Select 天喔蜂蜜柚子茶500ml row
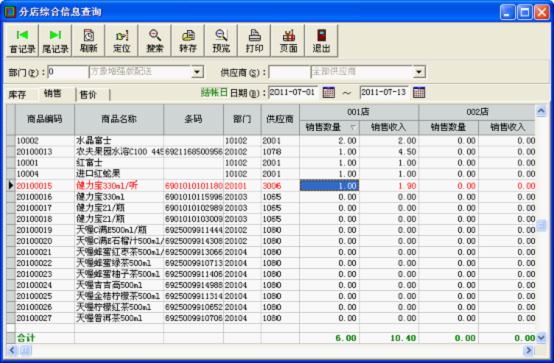 click(271, 274)
